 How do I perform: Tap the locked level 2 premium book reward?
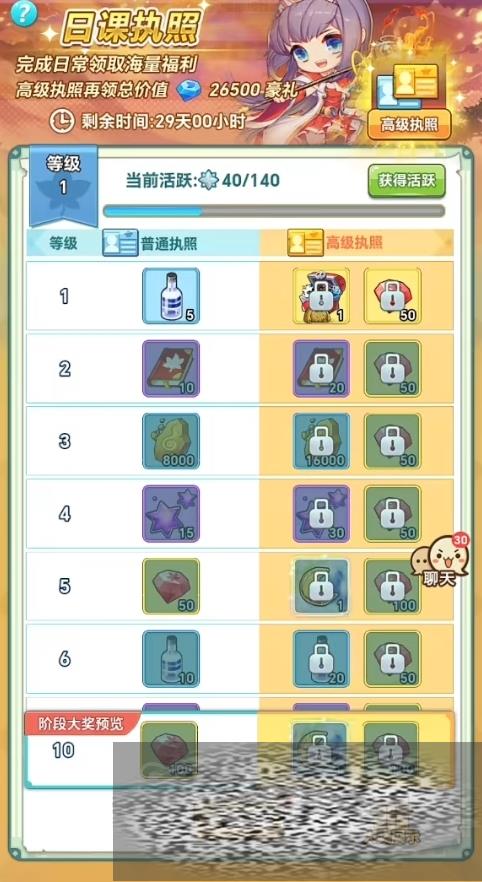[x=321, y=368]
